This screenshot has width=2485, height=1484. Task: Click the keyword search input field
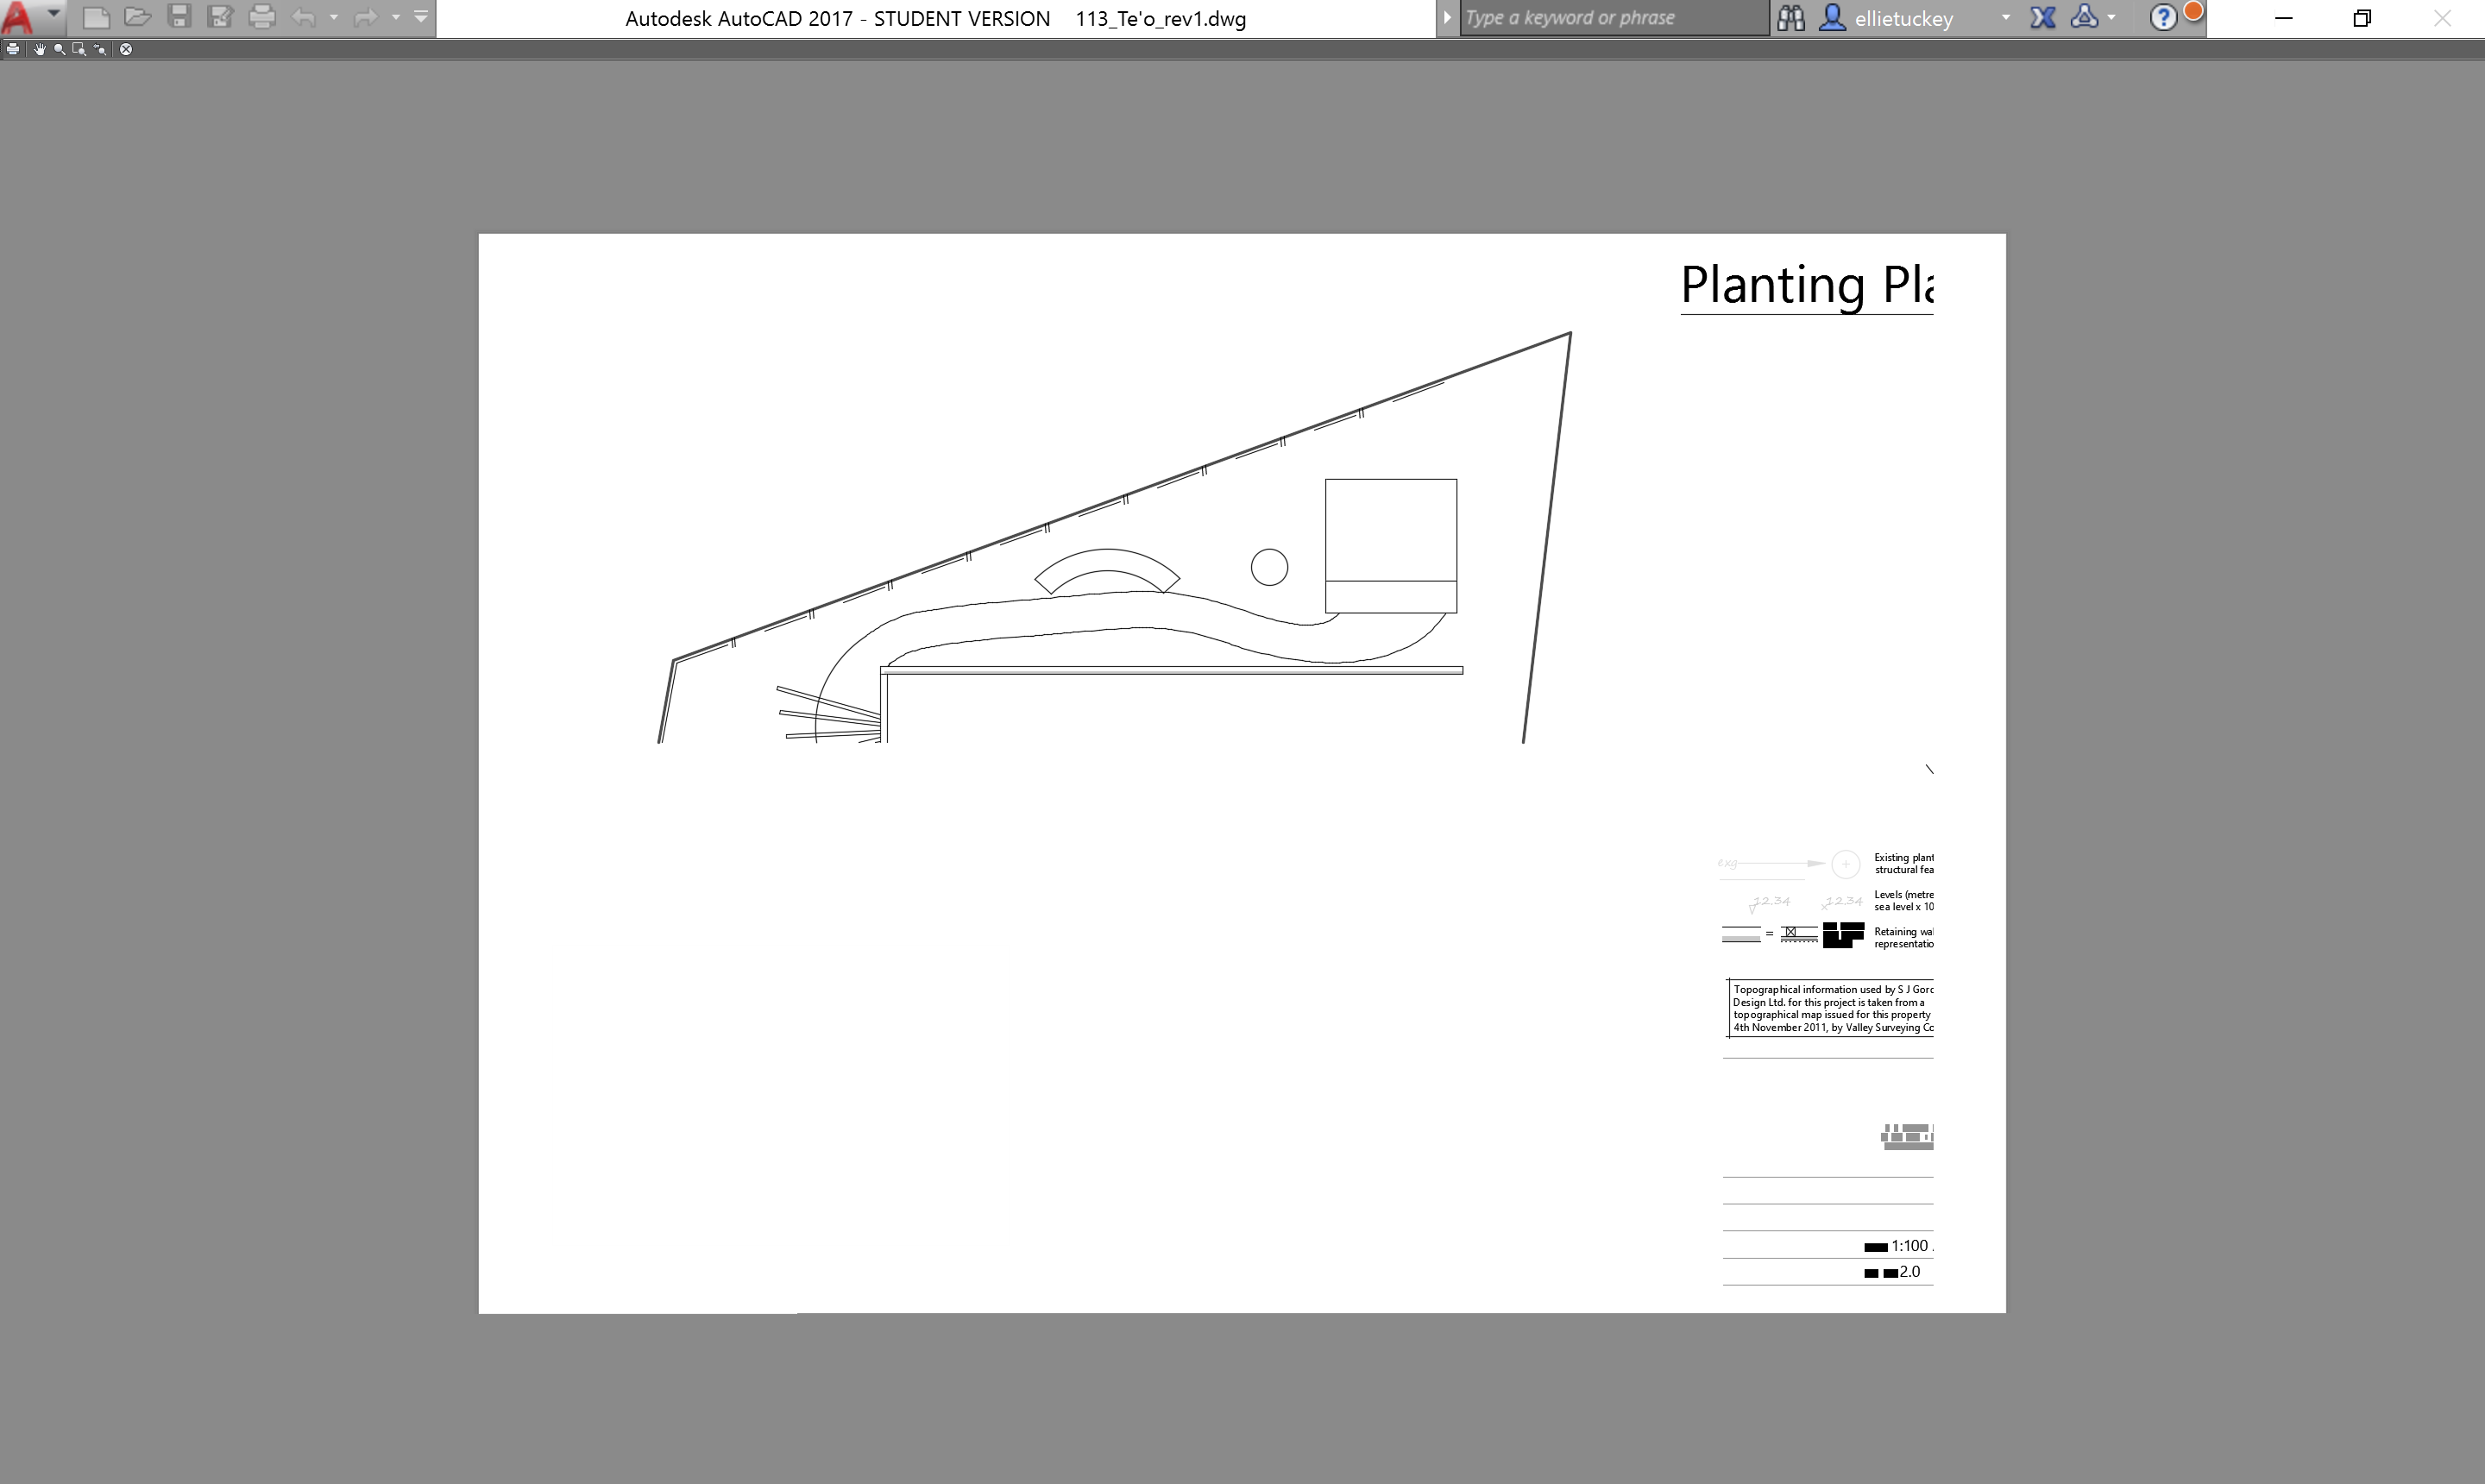[x=1614, y=18]
